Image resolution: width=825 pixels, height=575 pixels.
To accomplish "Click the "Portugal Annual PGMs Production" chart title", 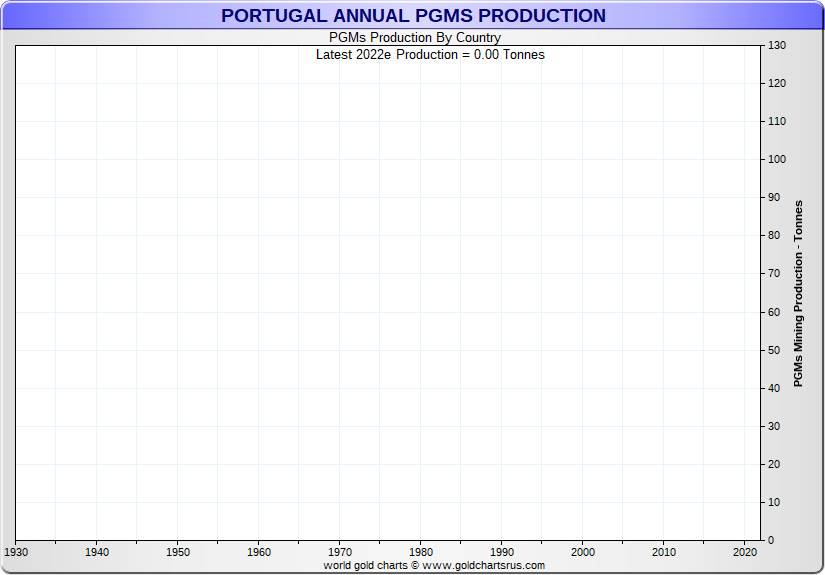I will pos(413,16).
